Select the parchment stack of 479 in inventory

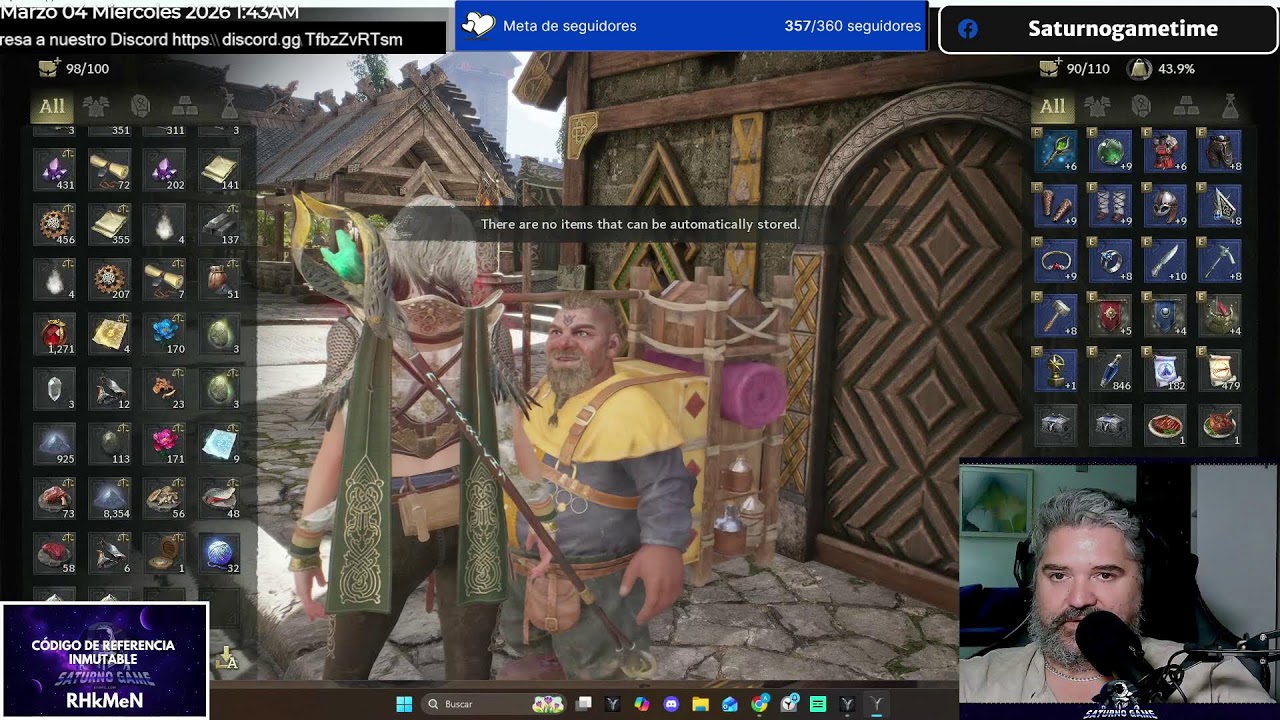coord(1220,370)
